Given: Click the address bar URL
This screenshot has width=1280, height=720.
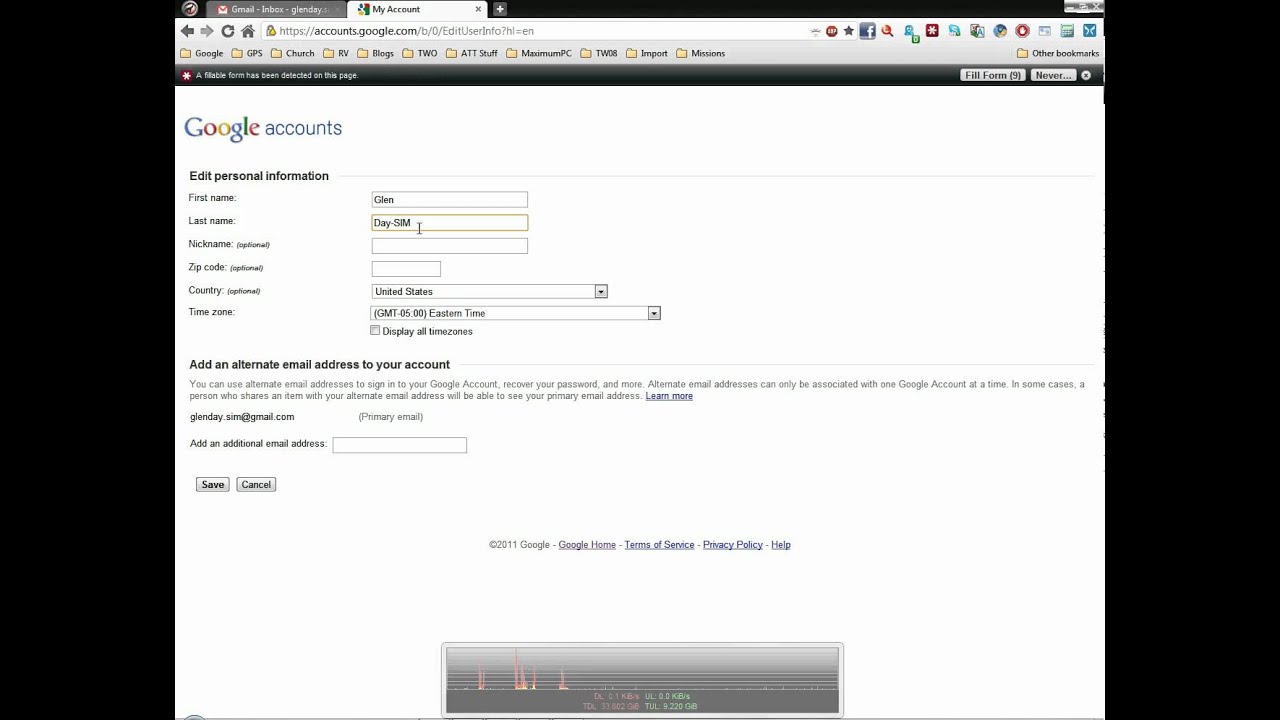Looking at the screenshot, I should pos(406,31).
